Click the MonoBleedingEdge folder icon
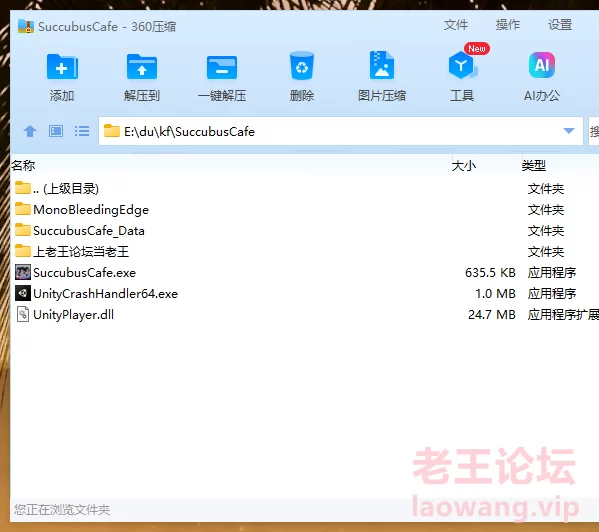599x532 pixels. (x=23, y=209)
